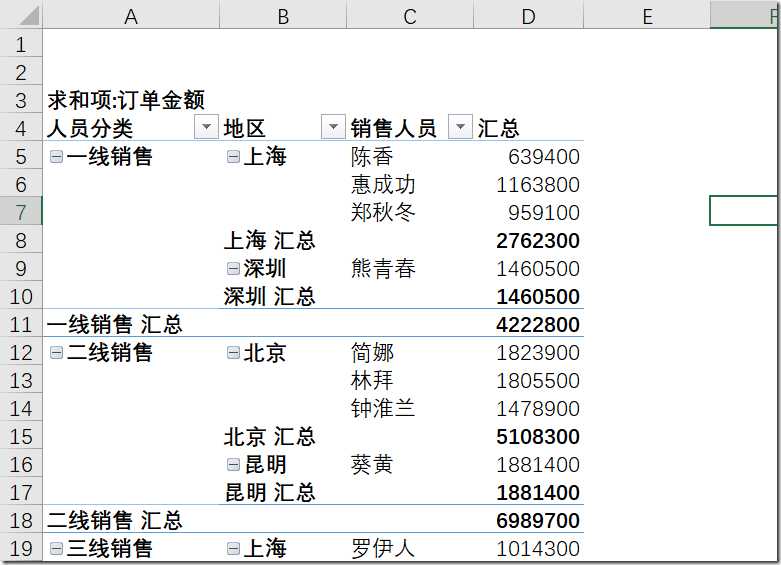Open the 人员分类 filter dropdown

click(206, 128)
